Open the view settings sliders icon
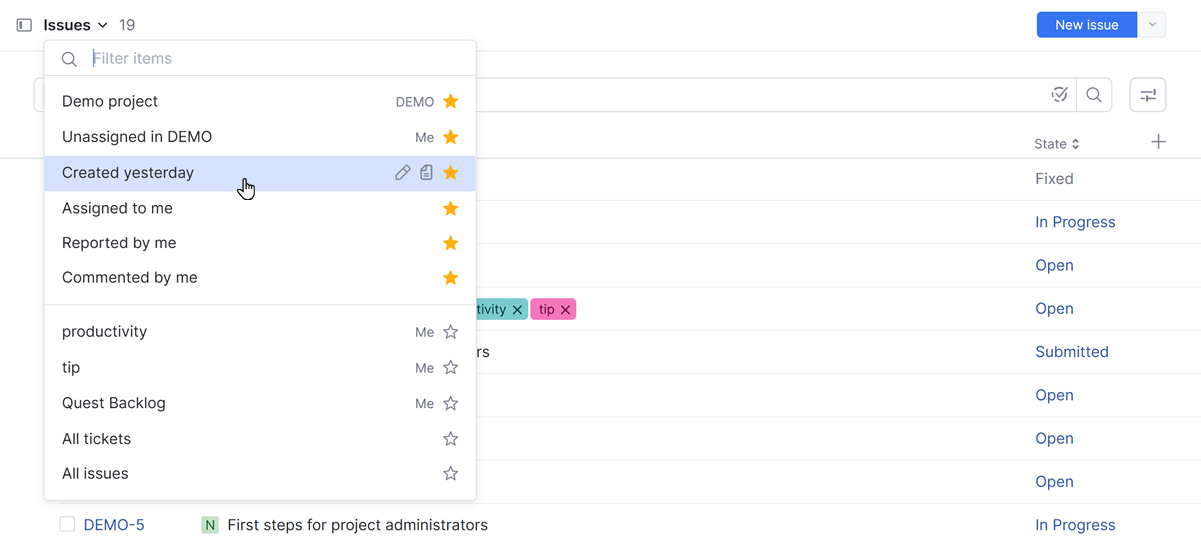Screen dimensions: 1201x541 (1147, 95)
